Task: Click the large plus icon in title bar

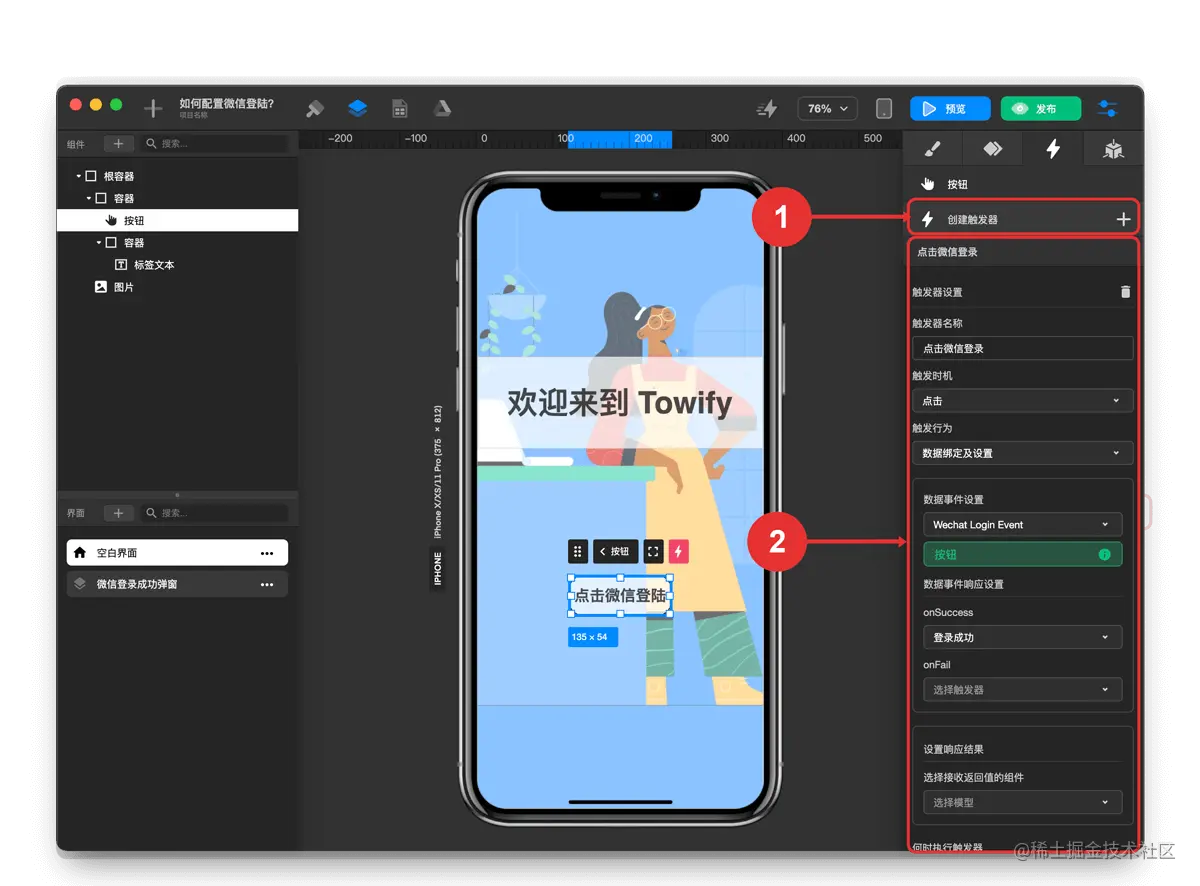Action: 153,108
